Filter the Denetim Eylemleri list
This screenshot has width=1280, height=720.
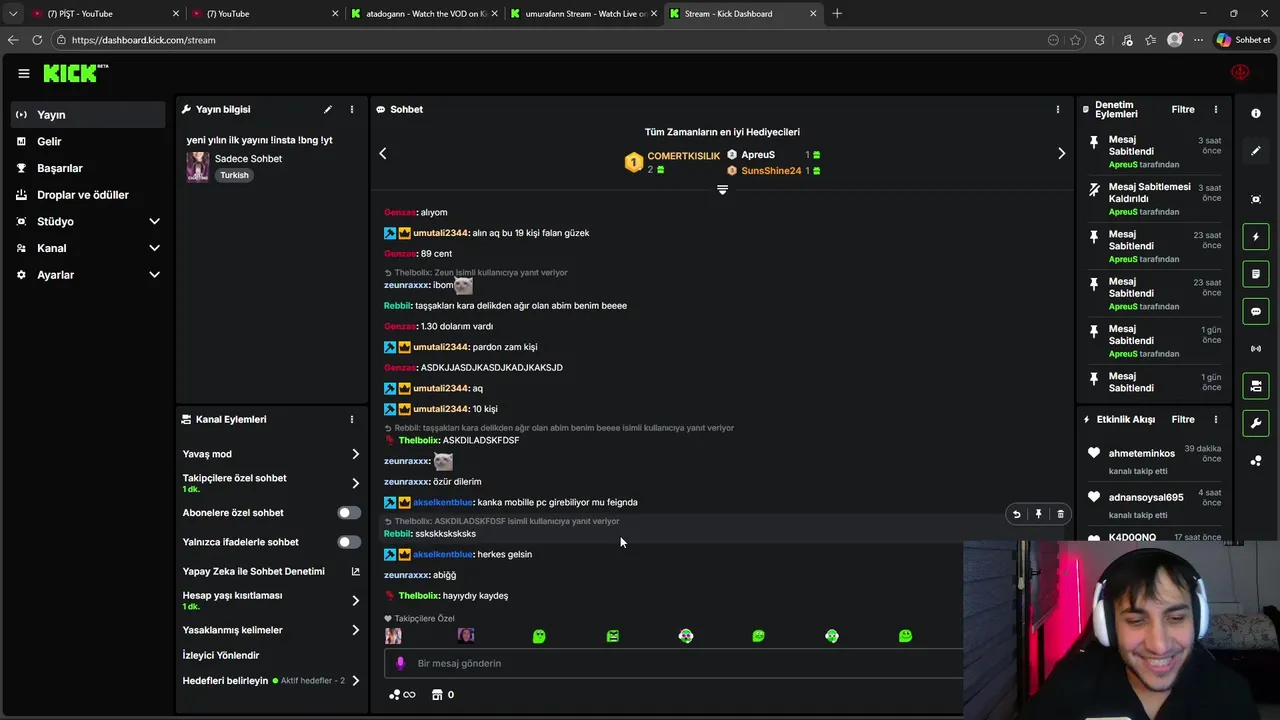point(1183,109)
